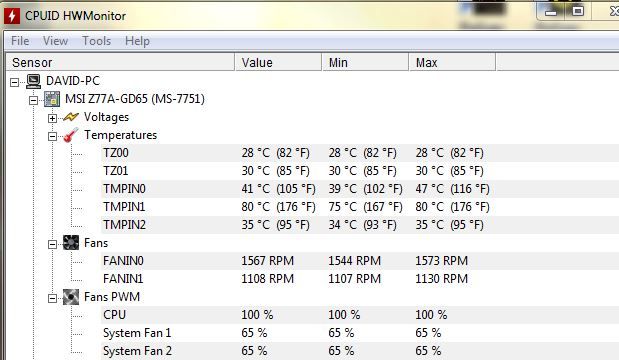Select the Fans PWM label

point(112,297)
